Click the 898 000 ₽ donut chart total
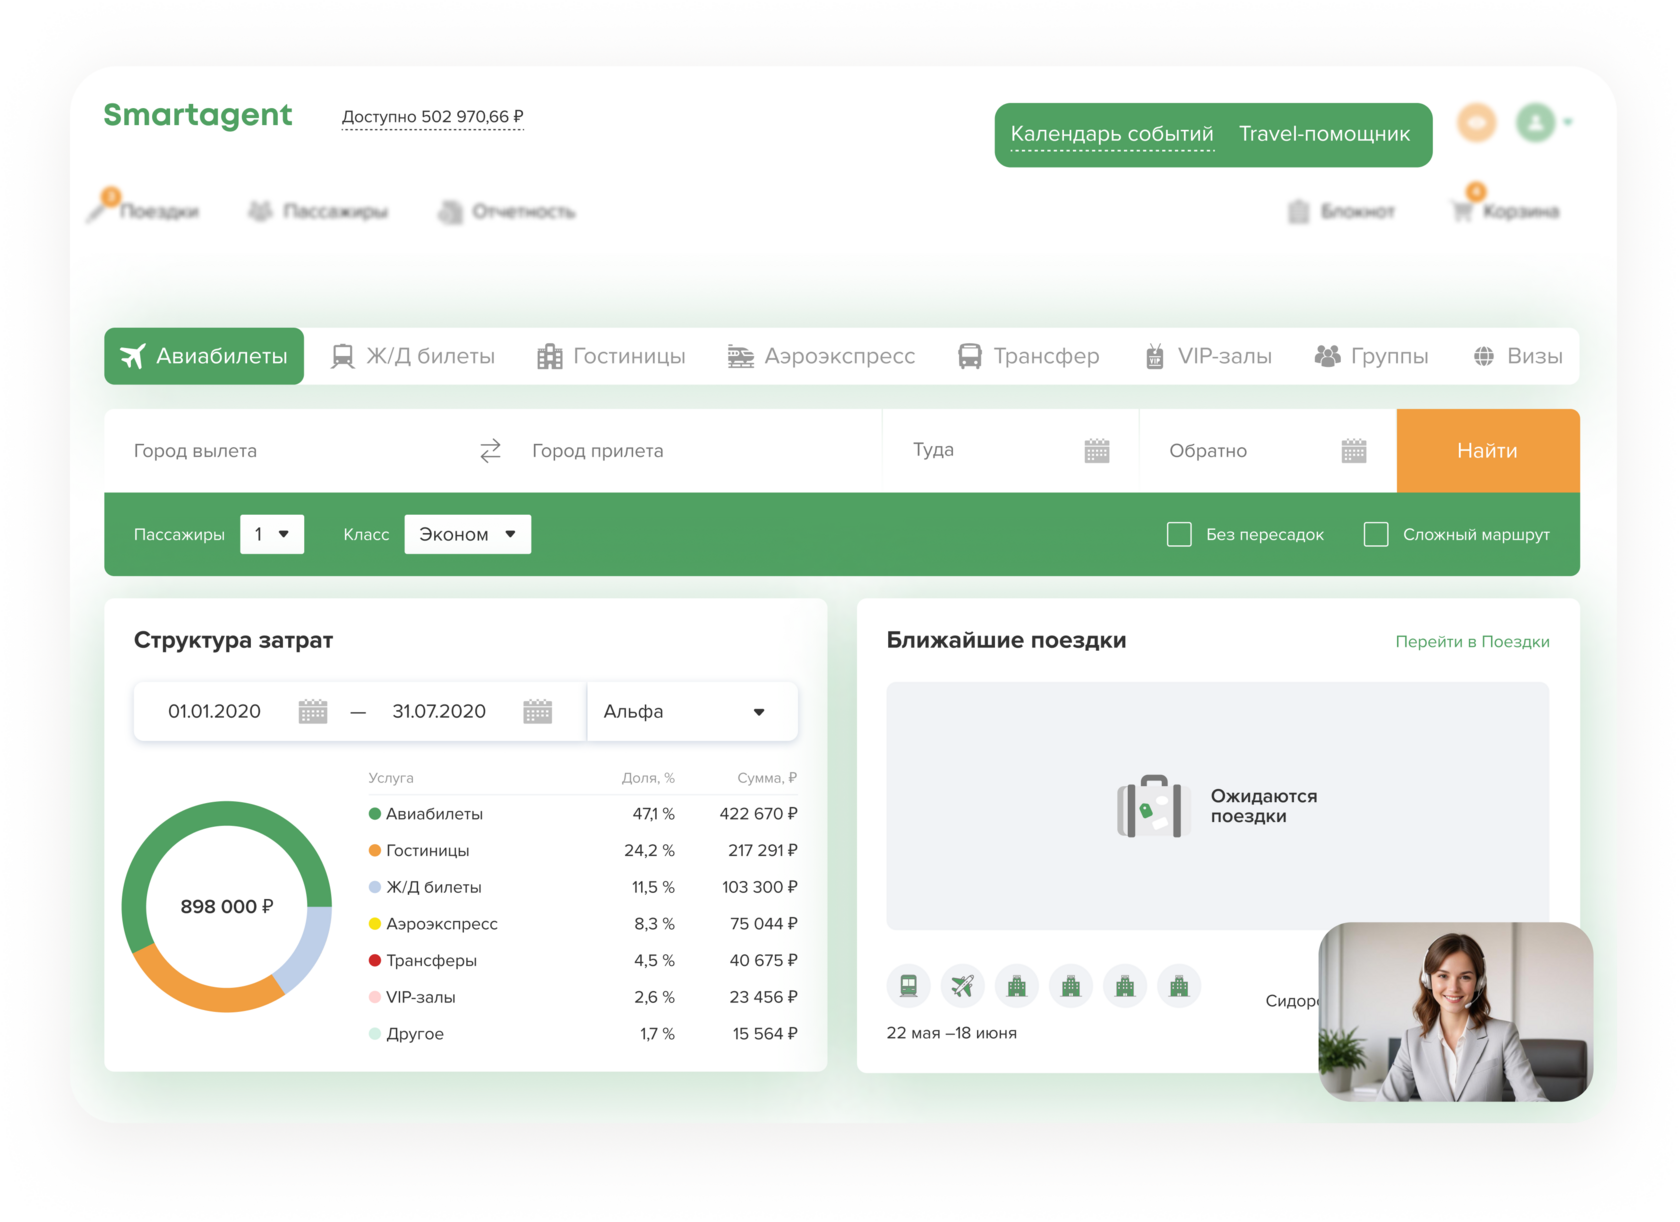Image resolution: width=1680 pixels, height=1222 pixels. click(x=227, y=906)
